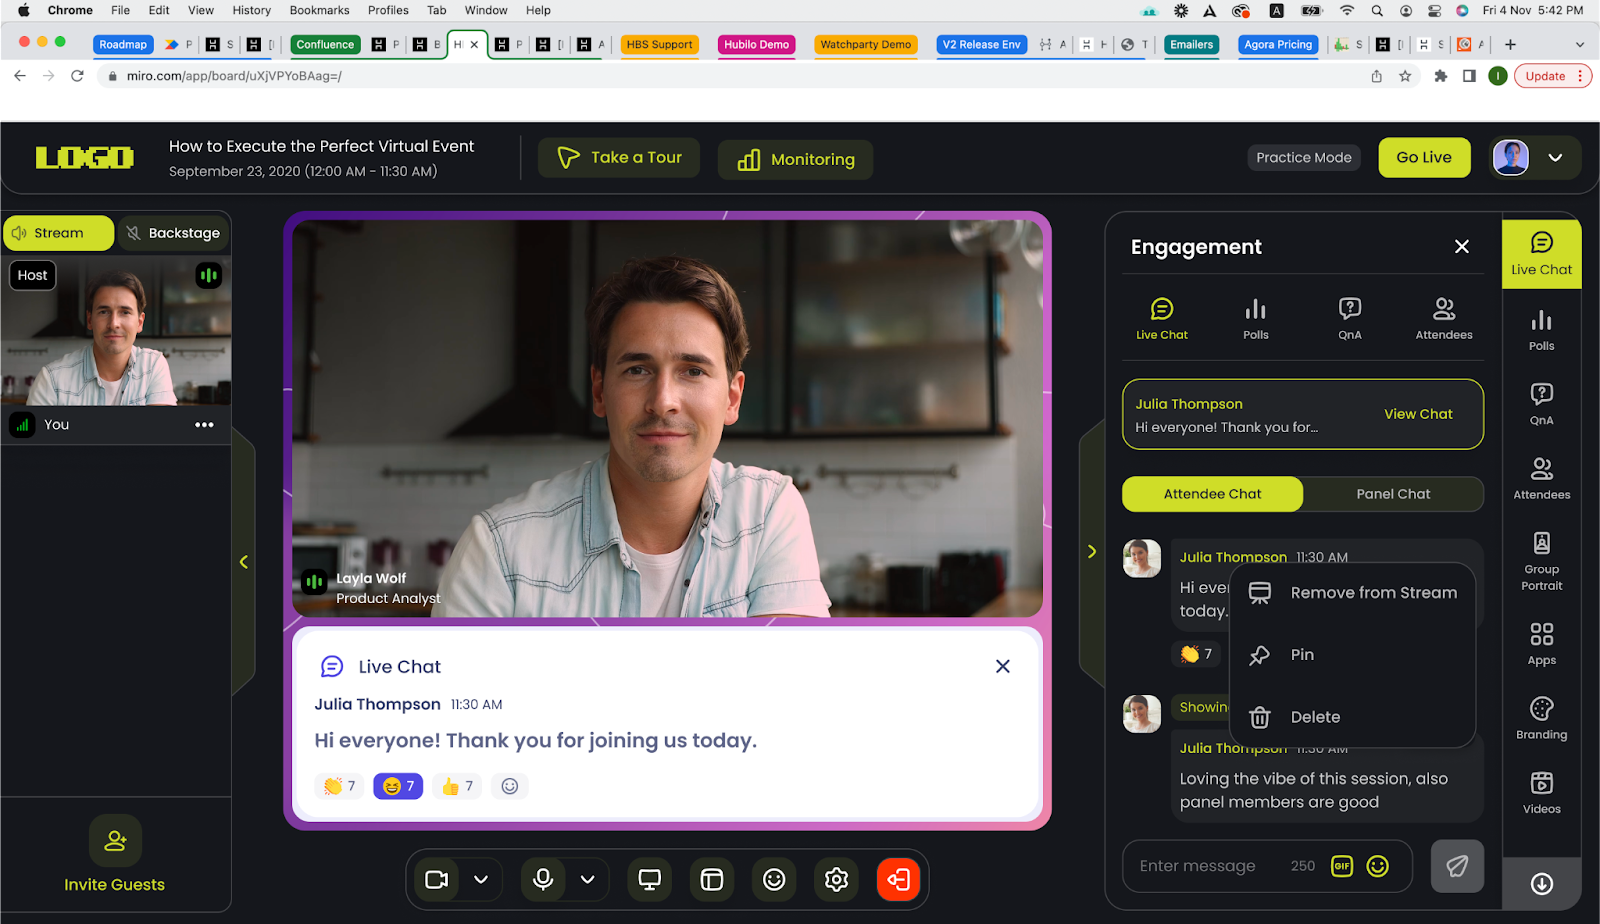Bookmark page with star icon
1600x924 pixels.
1405,76
